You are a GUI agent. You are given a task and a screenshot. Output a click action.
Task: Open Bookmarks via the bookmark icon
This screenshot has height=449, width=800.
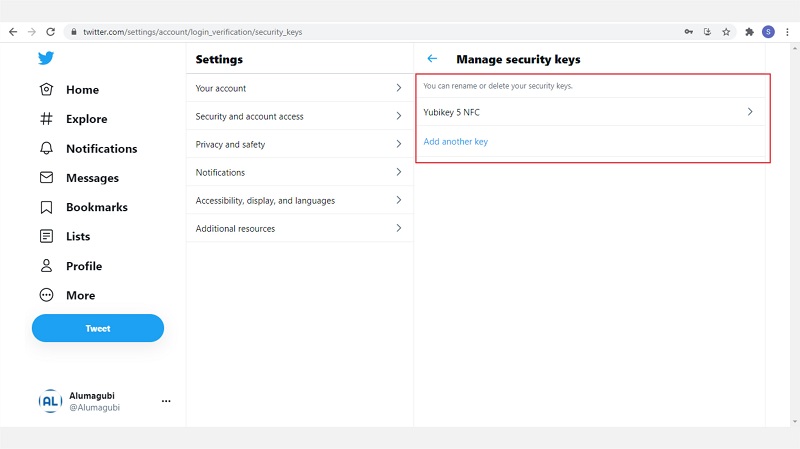click(46, 207)
